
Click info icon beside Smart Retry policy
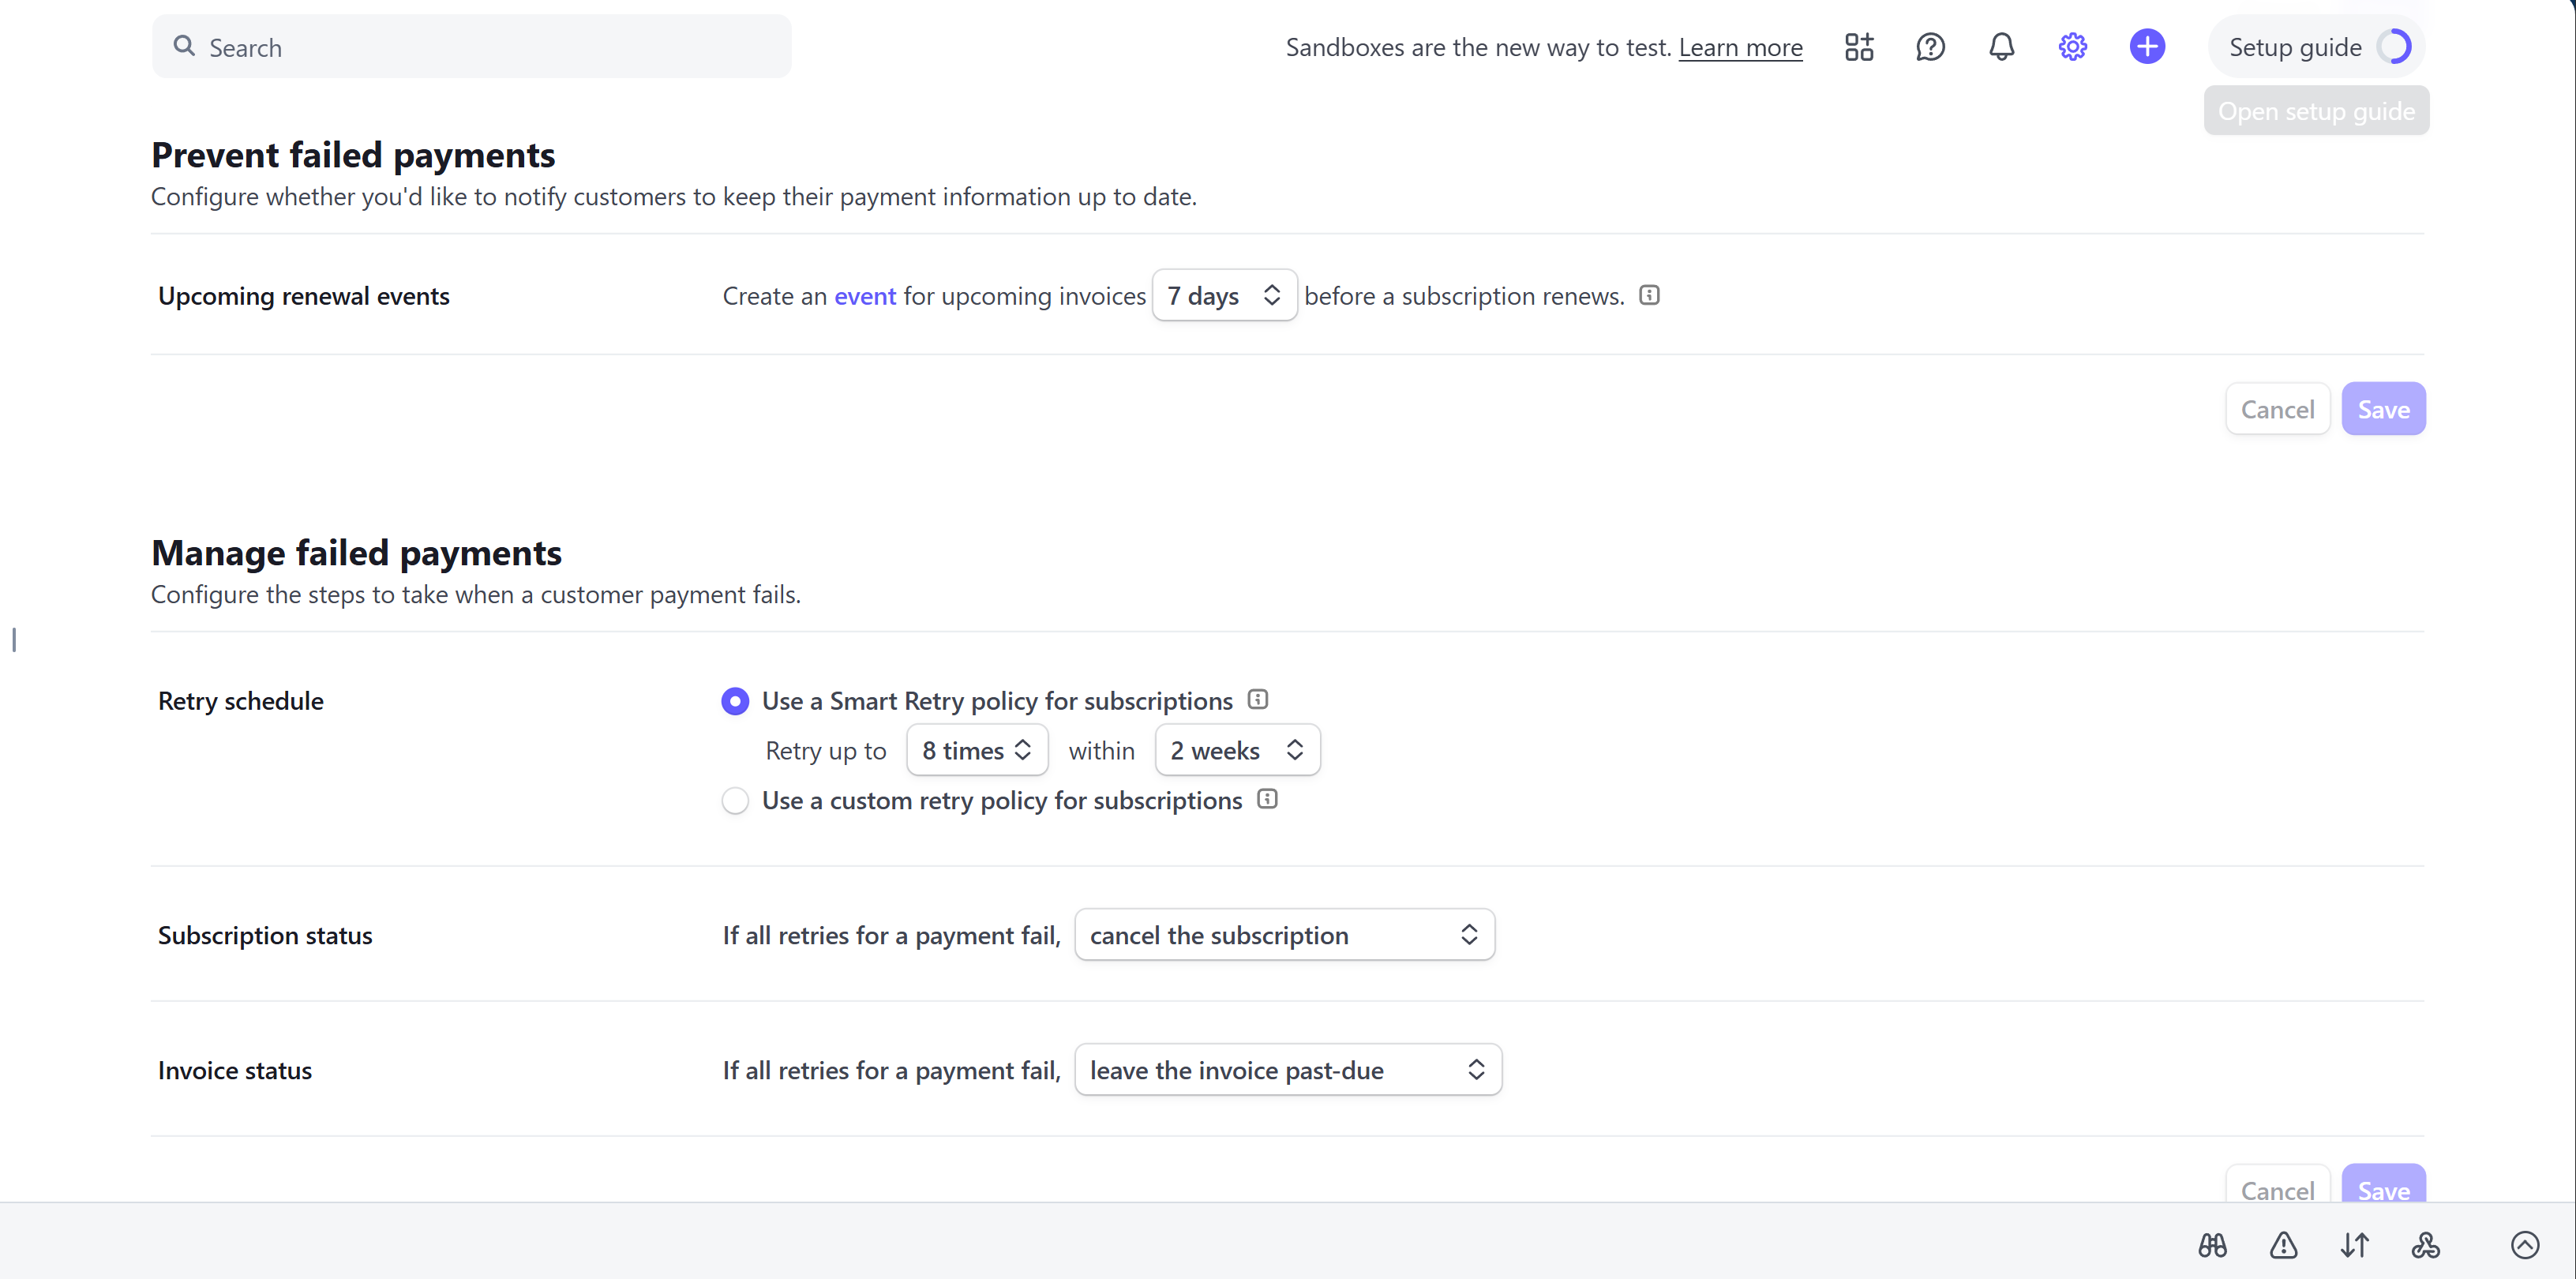pos(1258,700)
